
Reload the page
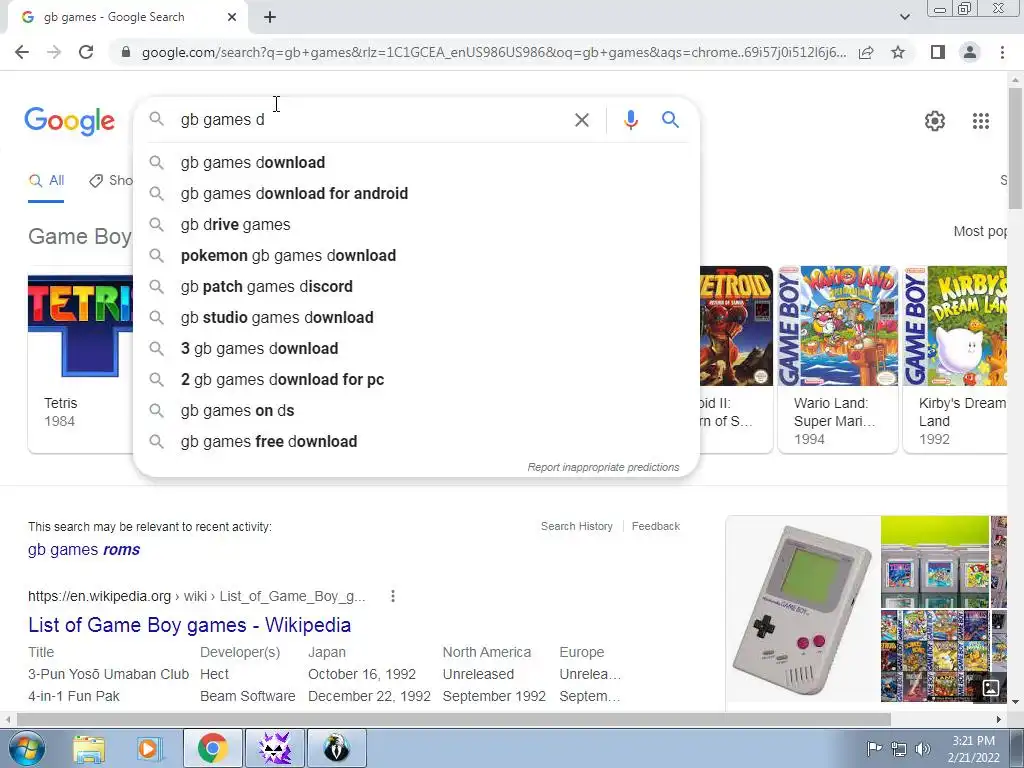[x=86, y=52]
